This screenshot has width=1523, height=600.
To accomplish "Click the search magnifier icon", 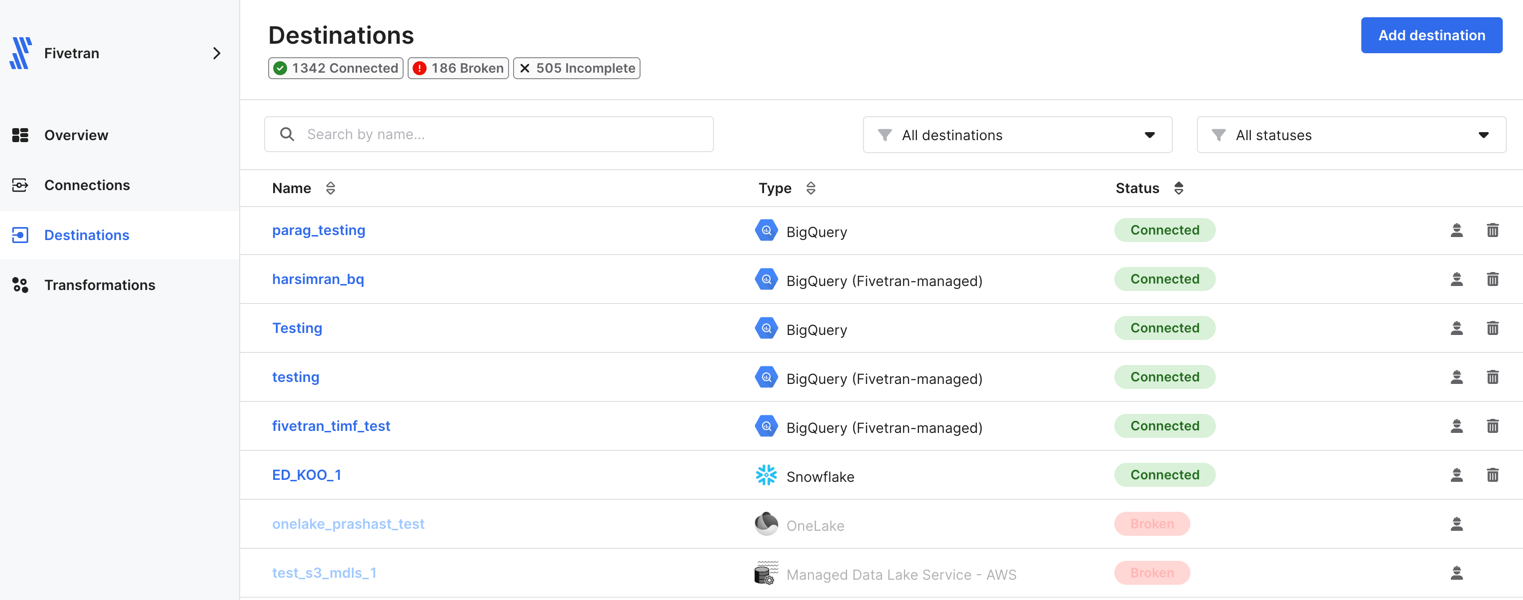I will tap(287, 134).
